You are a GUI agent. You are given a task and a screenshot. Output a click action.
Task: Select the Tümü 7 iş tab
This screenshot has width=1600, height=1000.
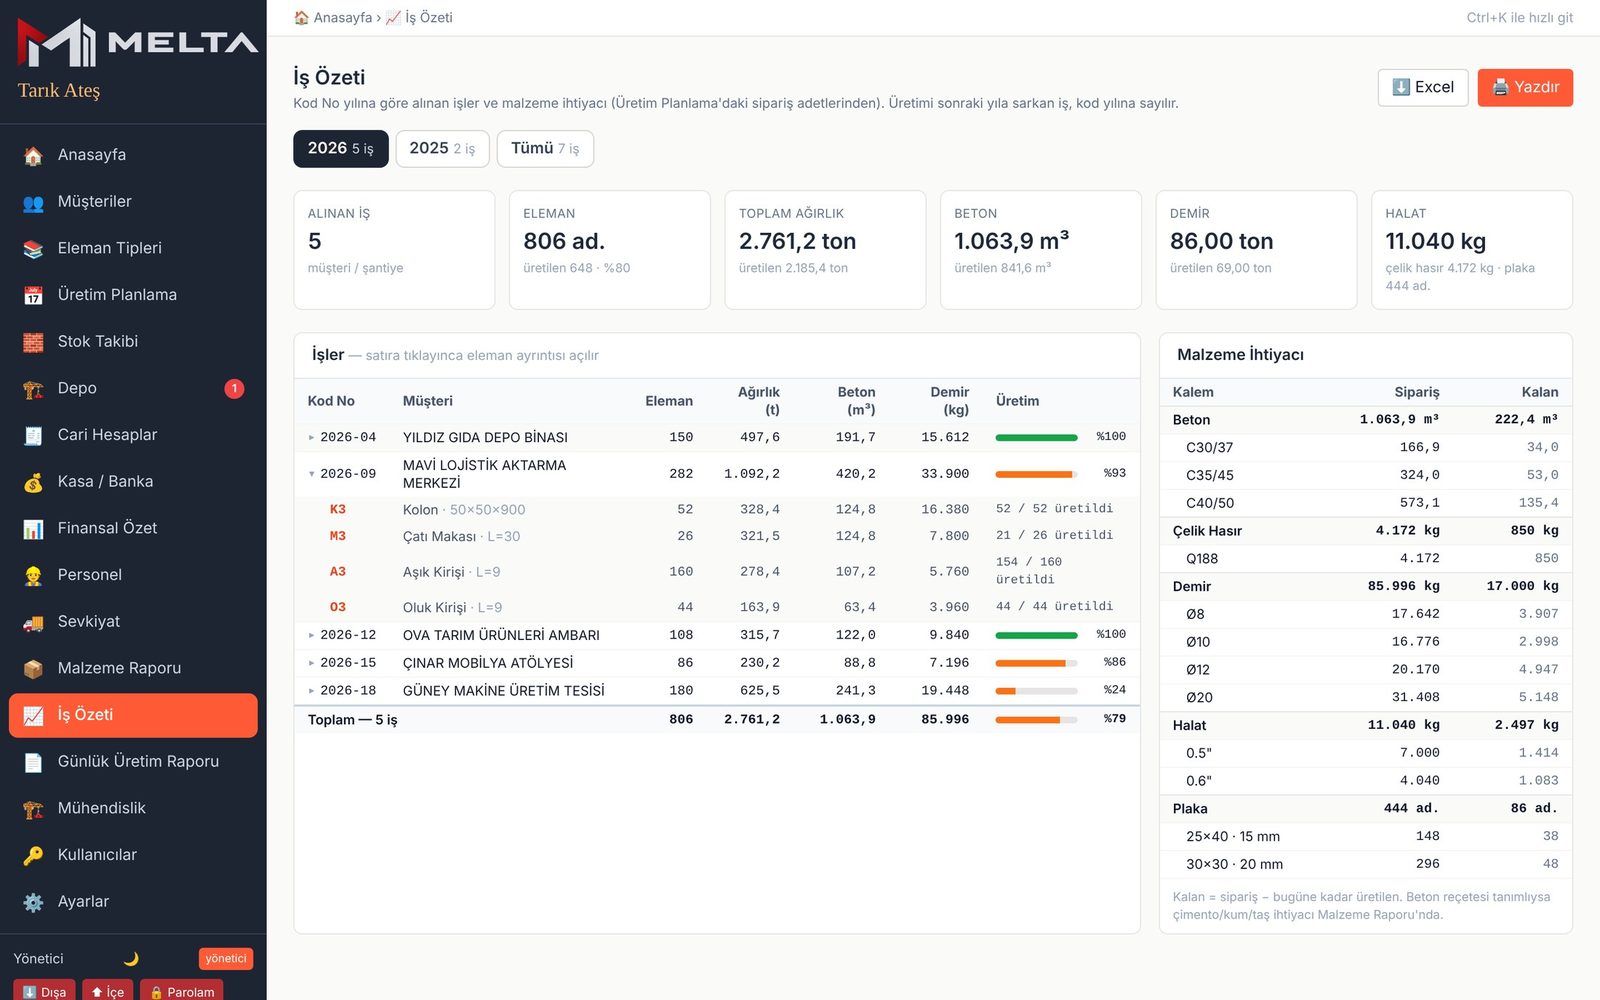[545, 149]
